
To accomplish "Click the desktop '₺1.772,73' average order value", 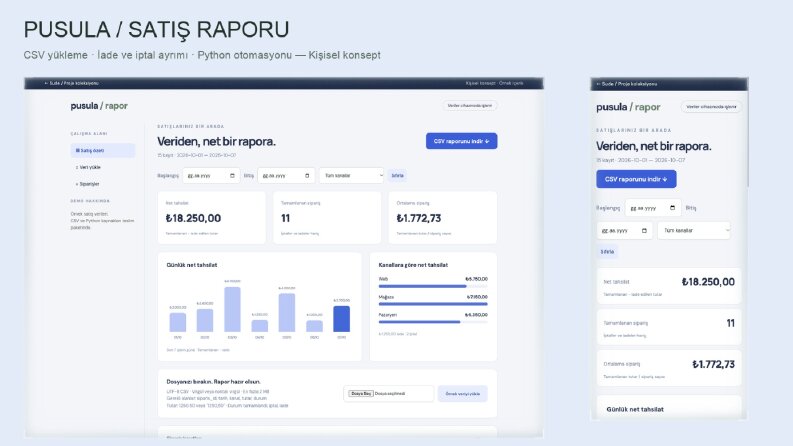I will coord(419,218).
